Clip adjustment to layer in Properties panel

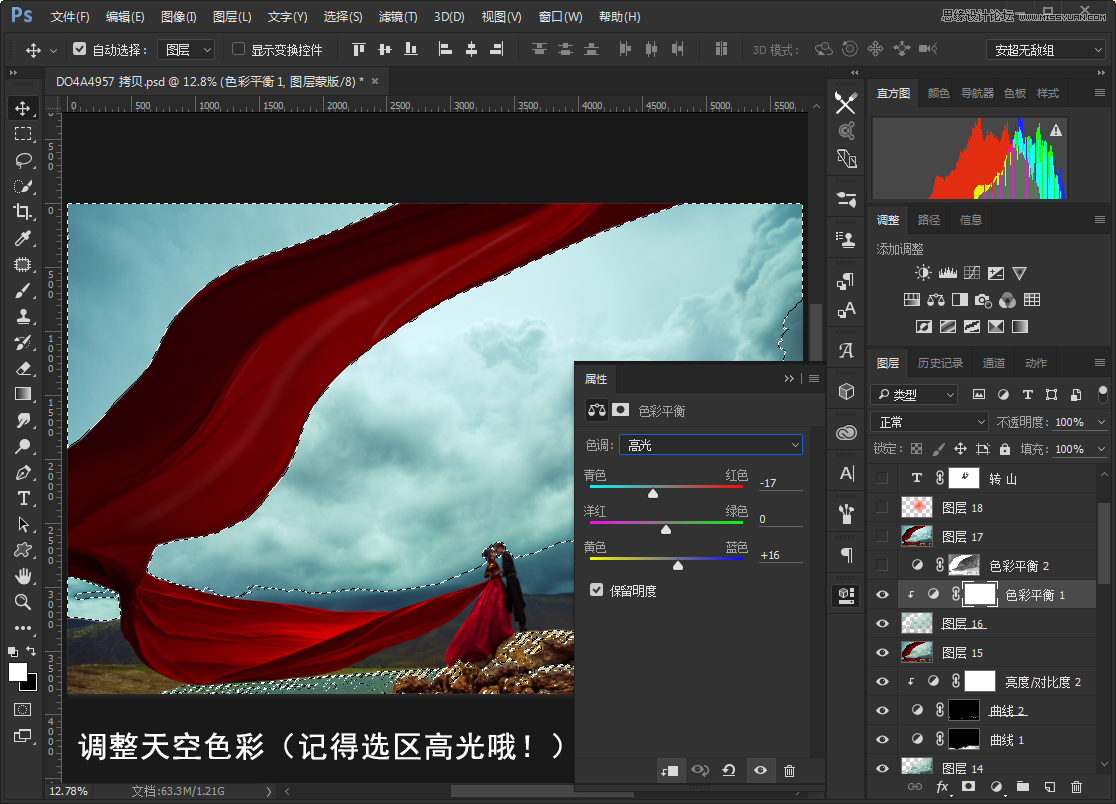pyautogui.click(x=669, y=771)
